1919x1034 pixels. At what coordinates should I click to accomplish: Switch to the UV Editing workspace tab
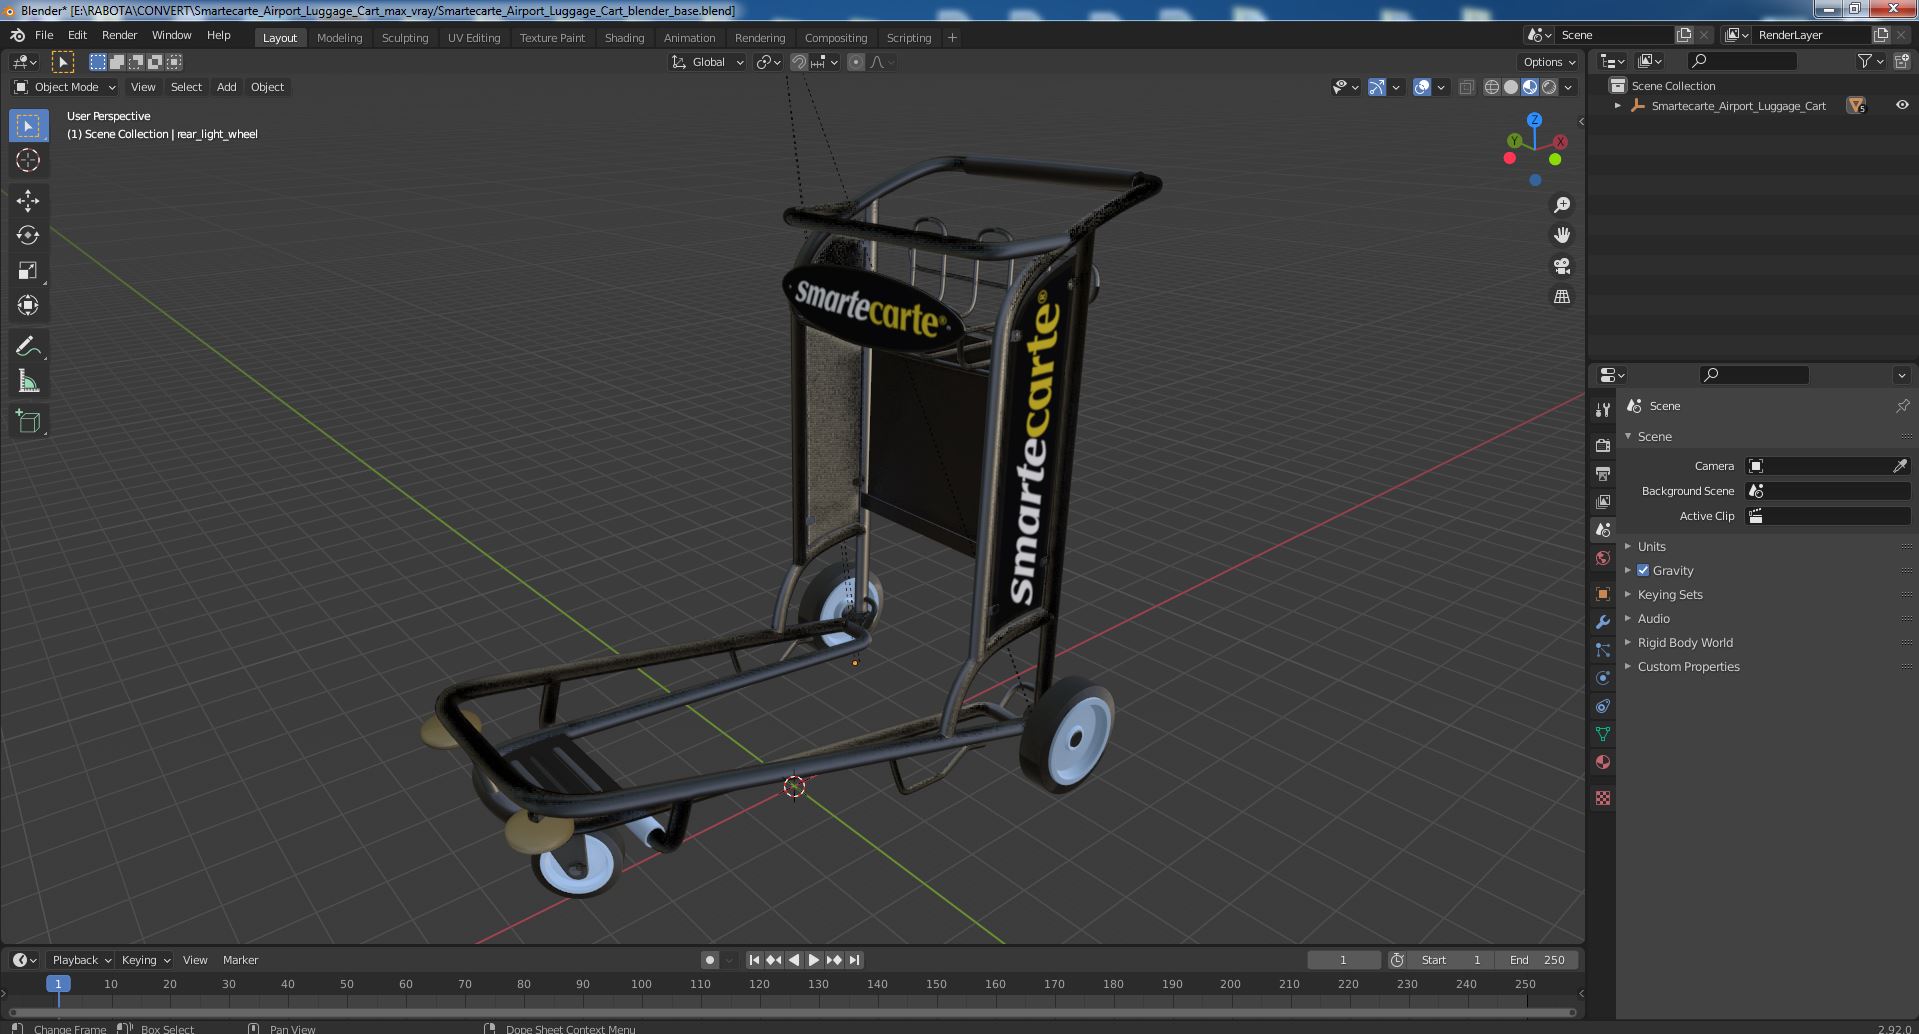(474, 38)
